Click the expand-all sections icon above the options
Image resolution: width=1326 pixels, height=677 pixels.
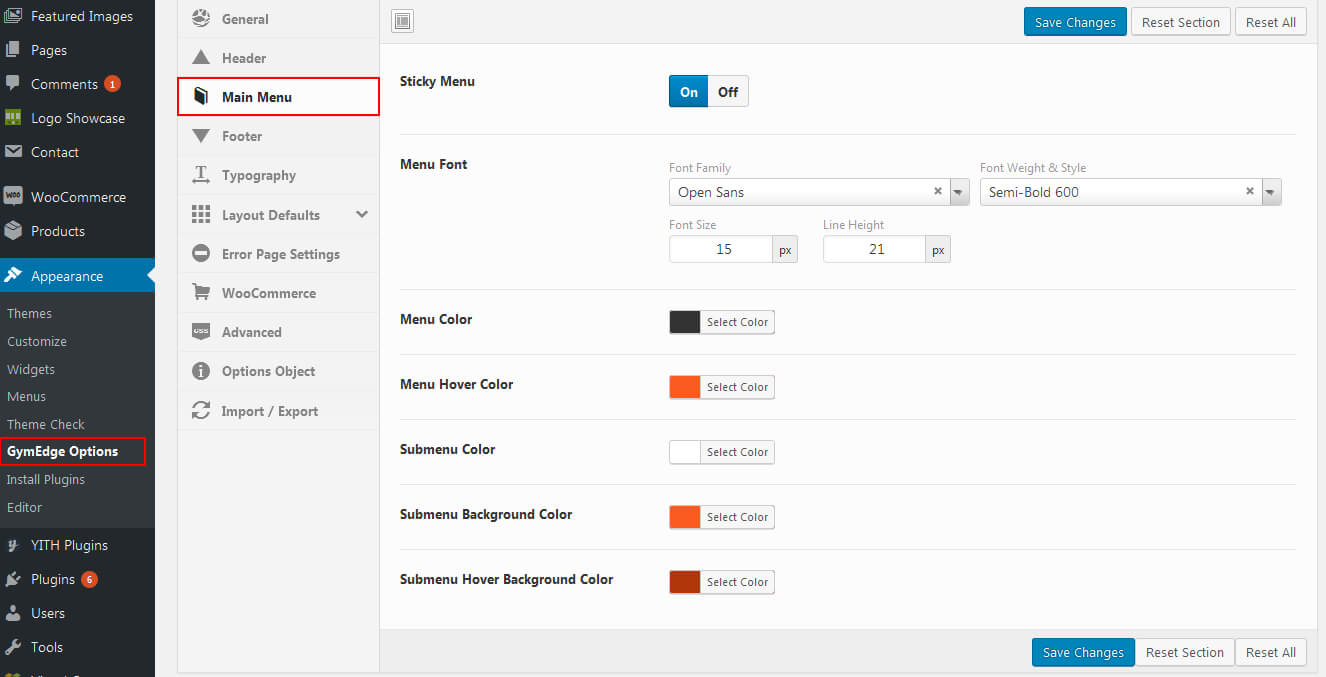pos(402,22)
